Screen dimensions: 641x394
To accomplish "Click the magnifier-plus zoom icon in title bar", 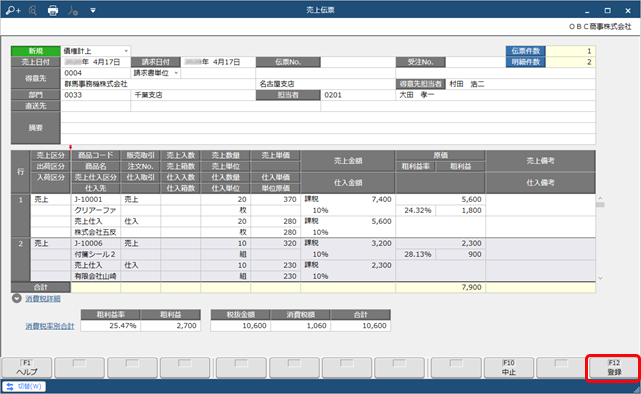I will coord(13,10).
